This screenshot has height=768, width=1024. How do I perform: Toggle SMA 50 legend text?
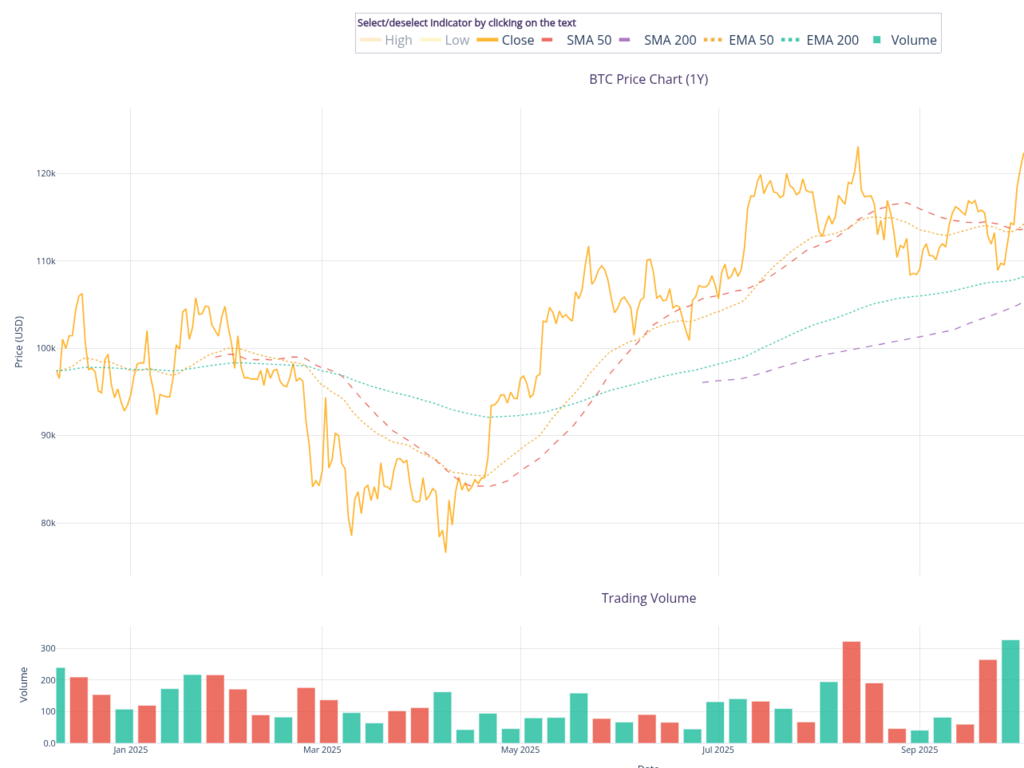tap(588, 40)
